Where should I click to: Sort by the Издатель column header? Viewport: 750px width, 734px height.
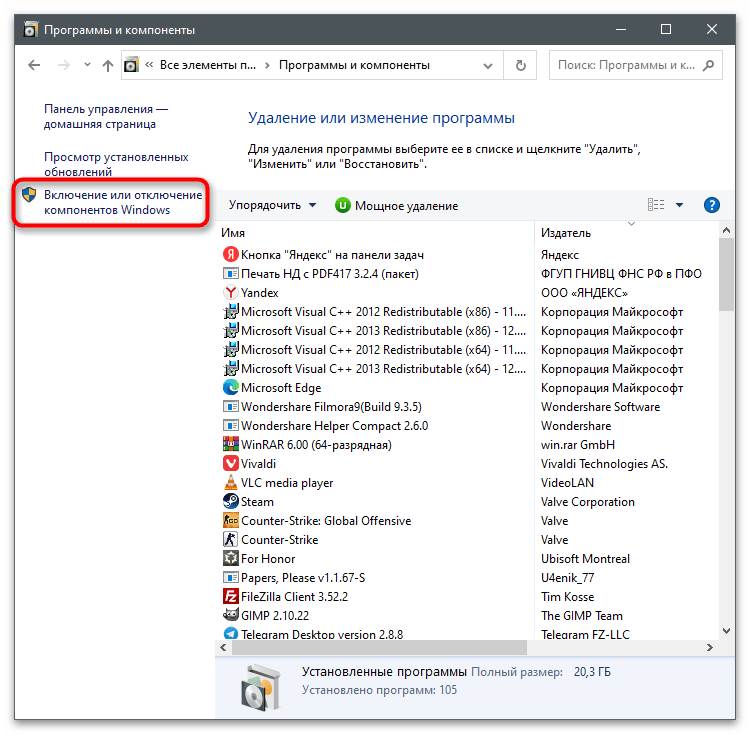pyautogui.click(x=566, y=233)
